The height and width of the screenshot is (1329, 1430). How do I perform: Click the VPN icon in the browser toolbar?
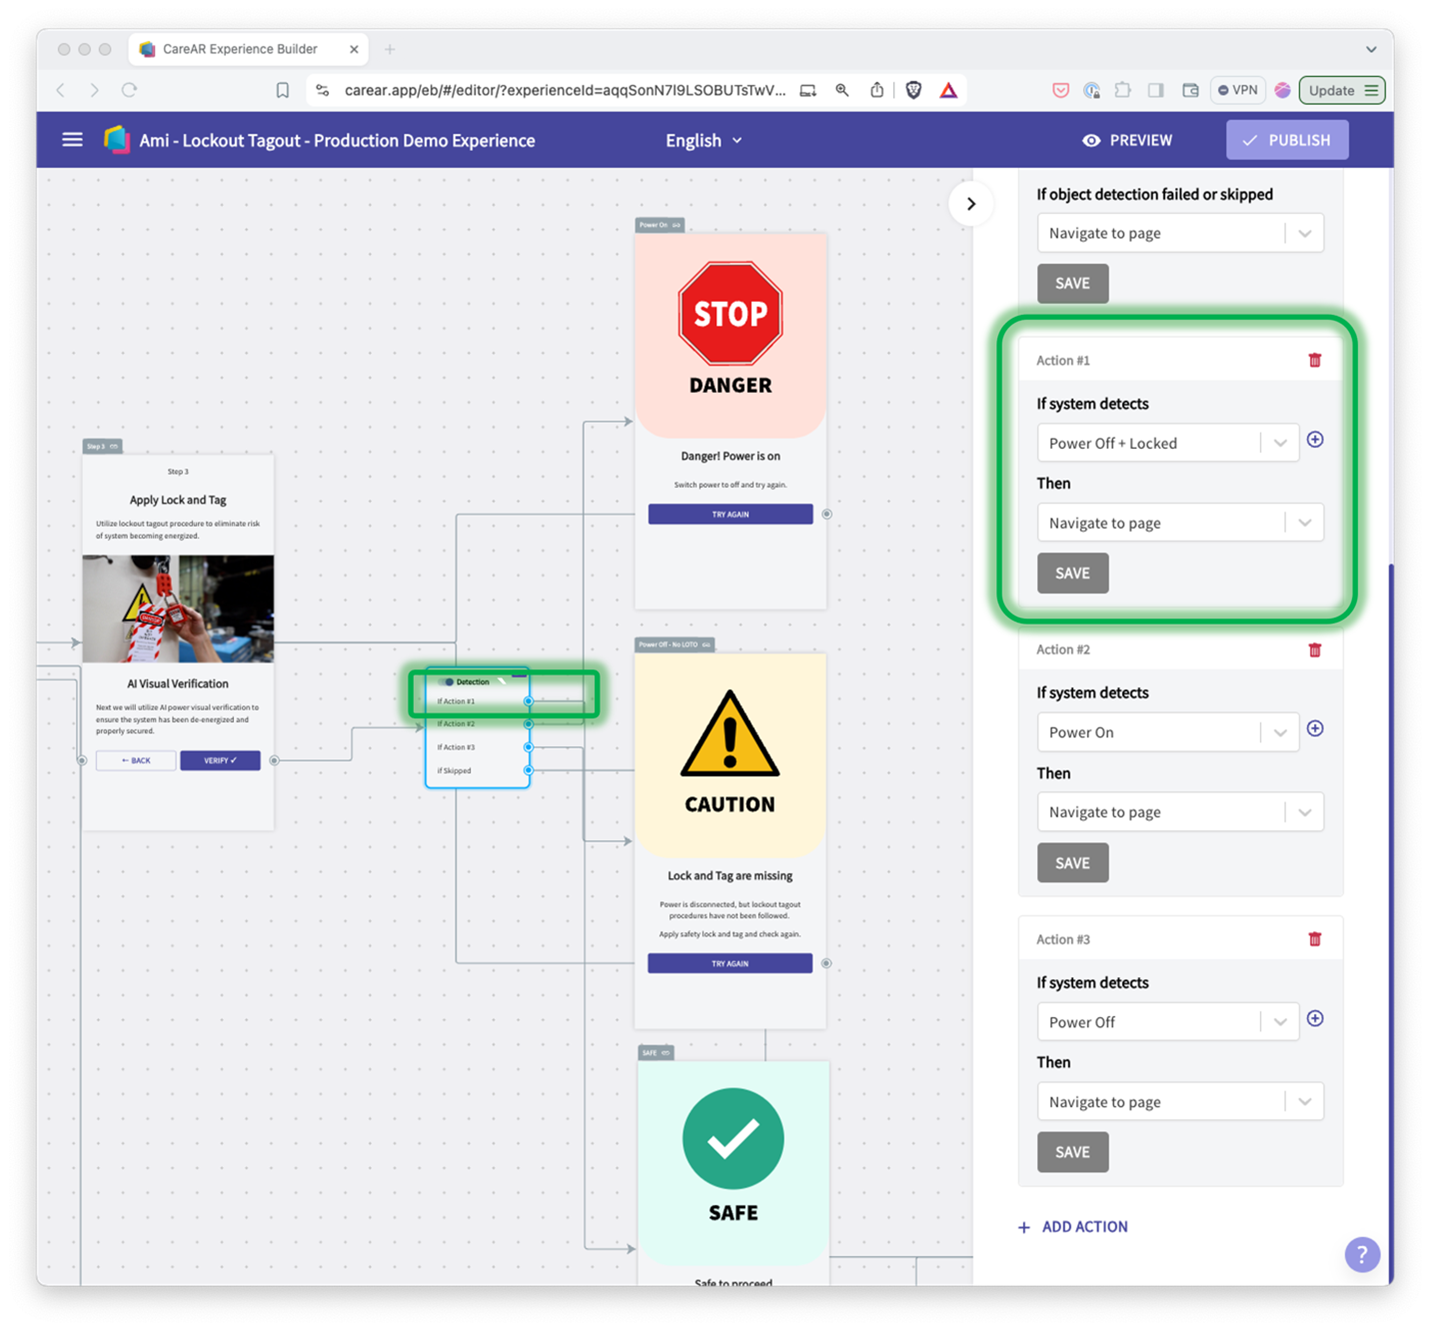1237,90
